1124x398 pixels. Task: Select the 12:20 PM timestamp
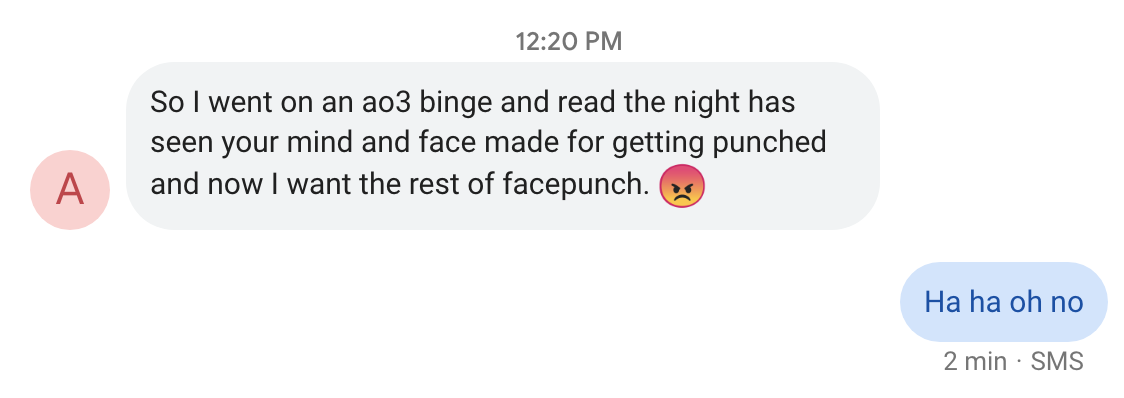568,42
